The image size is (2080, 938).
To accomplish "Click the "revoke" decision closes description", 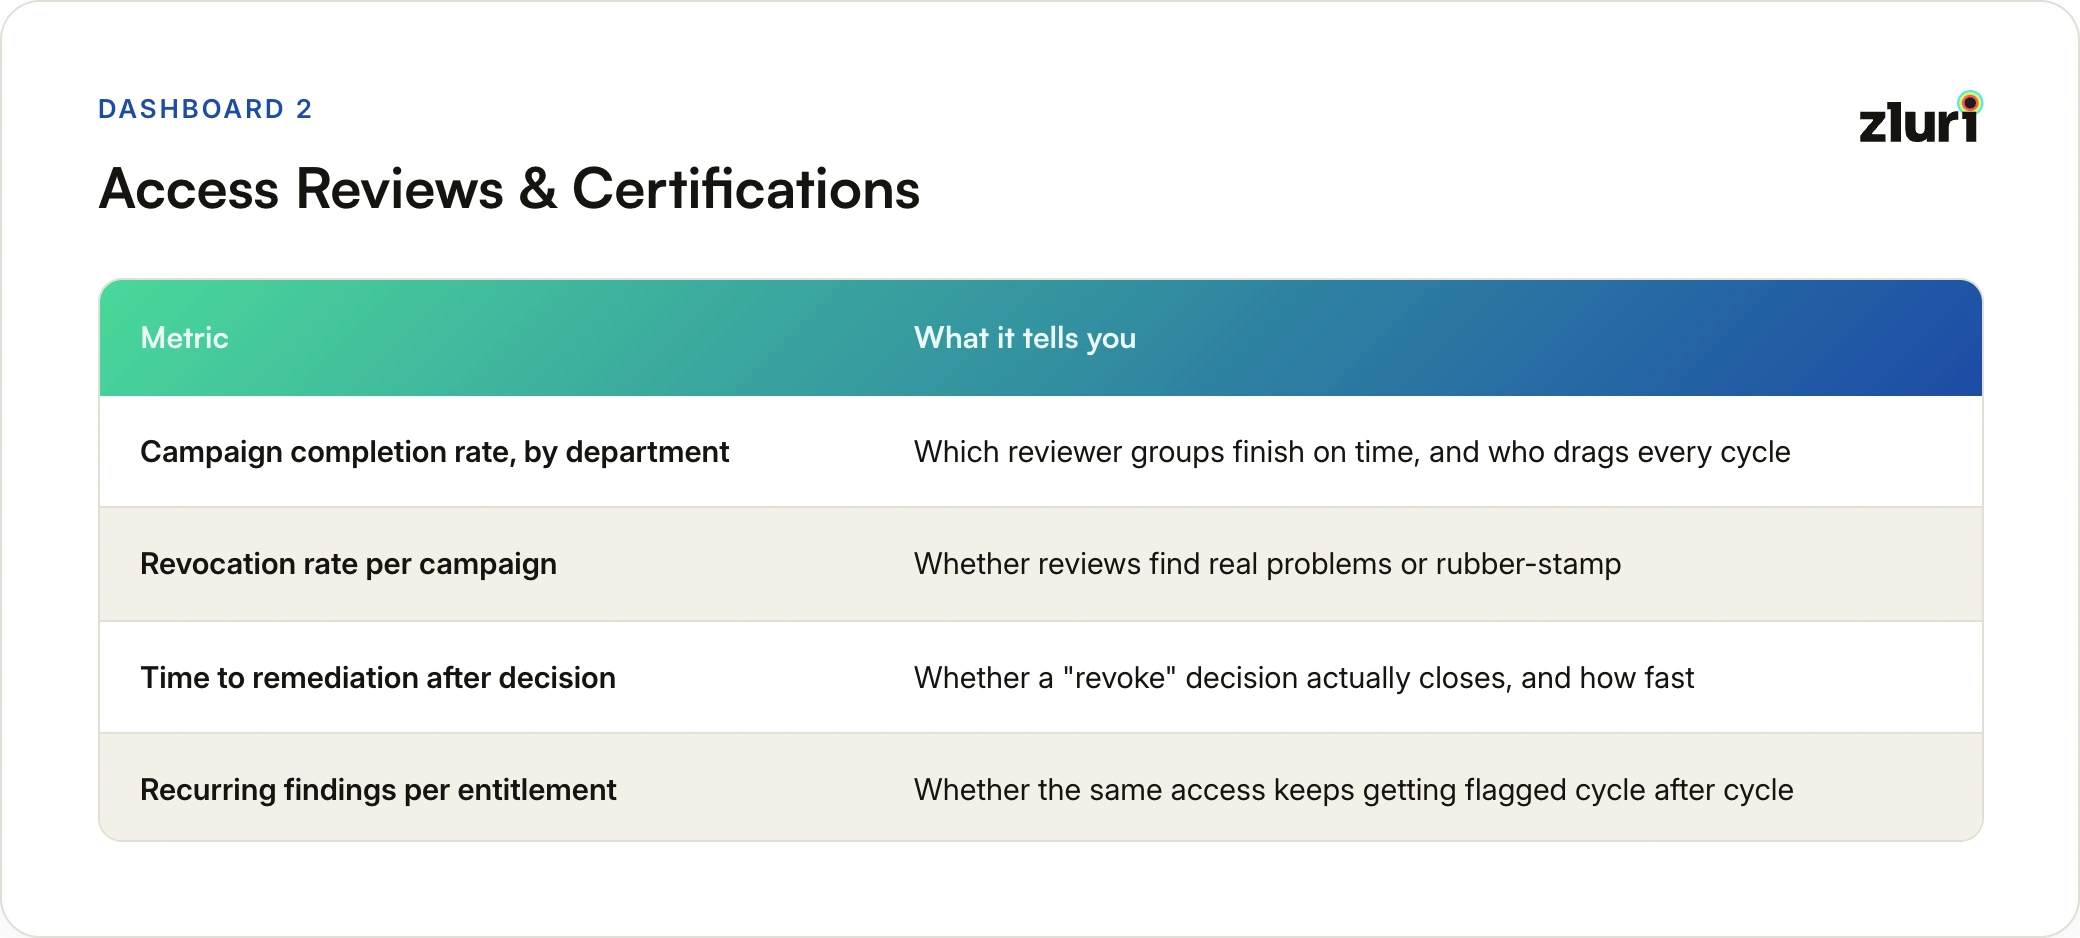I will (1304, 678).
